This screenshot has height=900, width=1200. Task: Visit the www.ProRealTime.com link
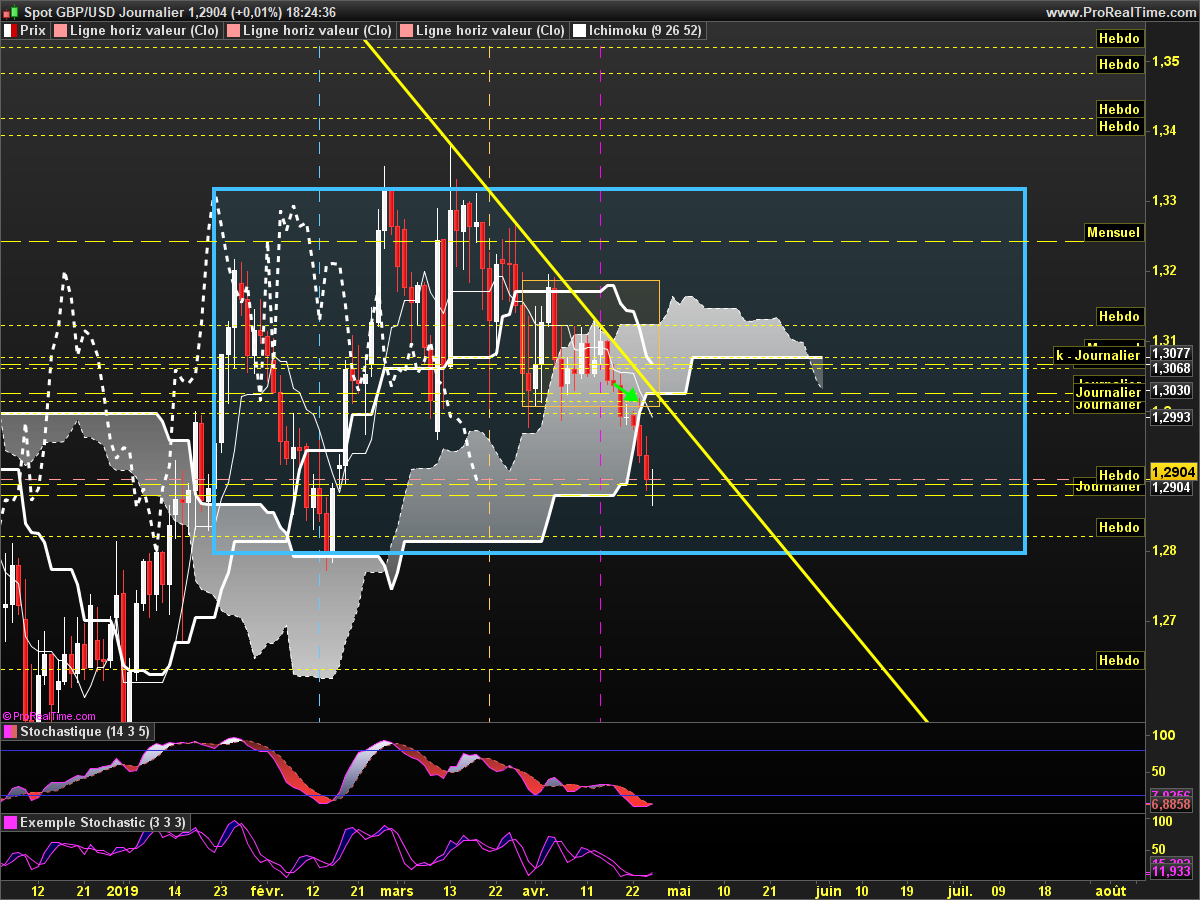pyautogui.click(x=1120, y=12)
